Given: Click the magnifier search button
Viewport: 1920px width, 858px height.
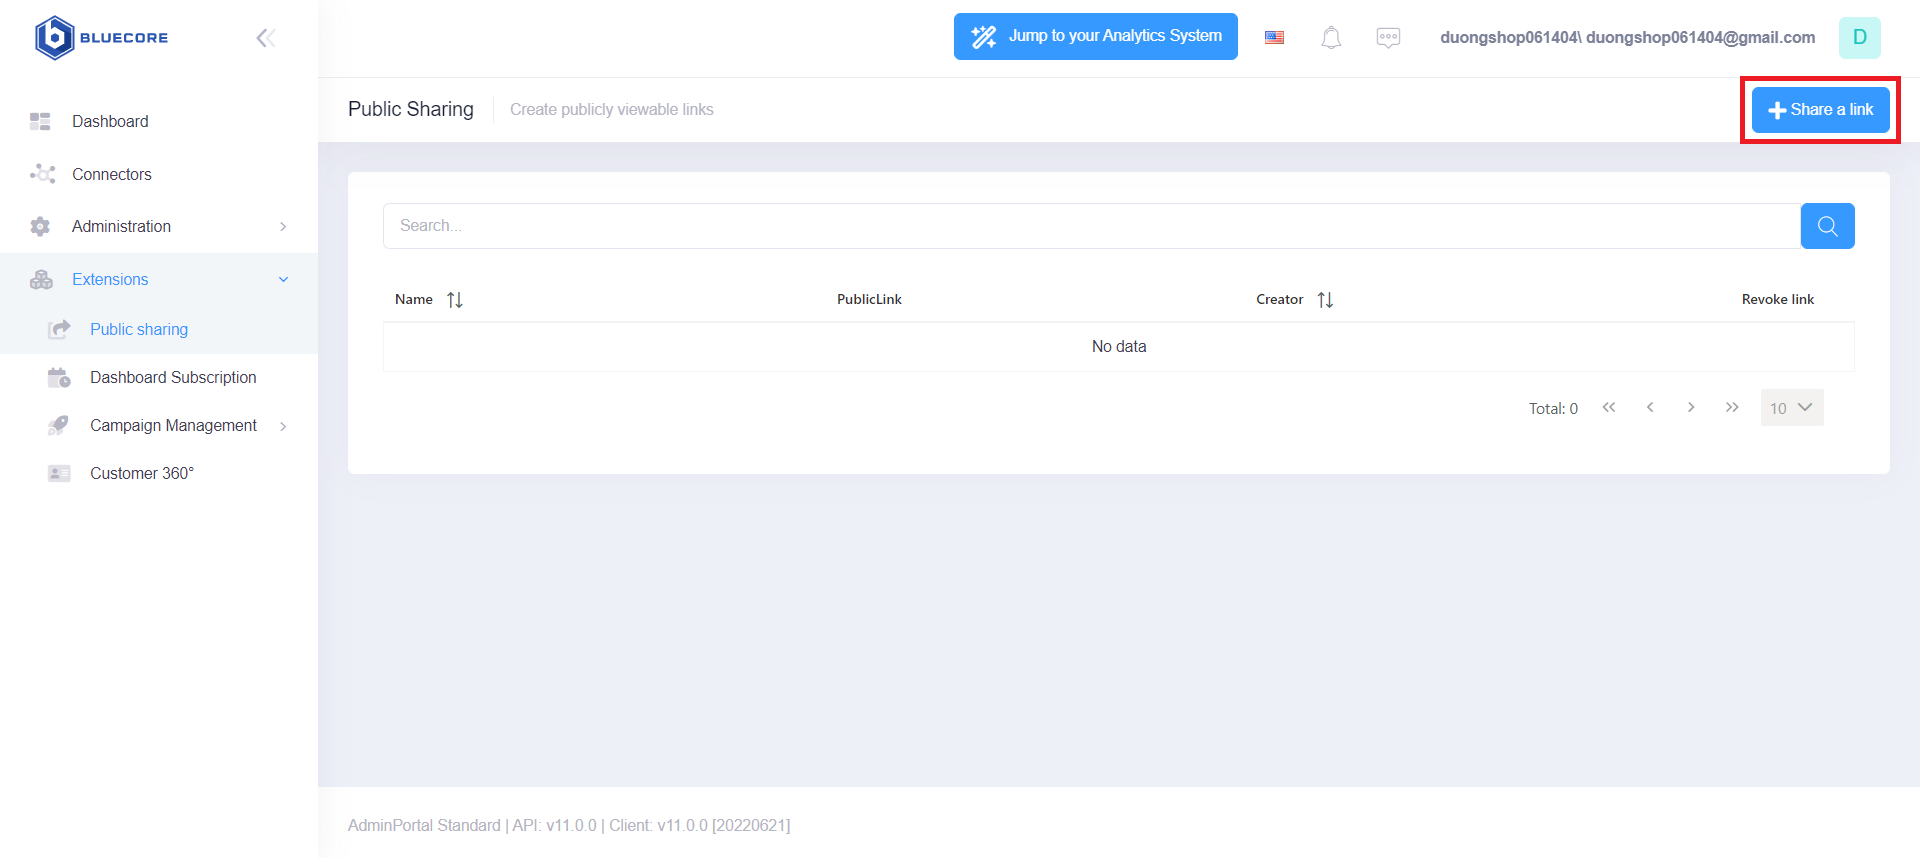Looking at the screenshot, I should (1827, 226).
